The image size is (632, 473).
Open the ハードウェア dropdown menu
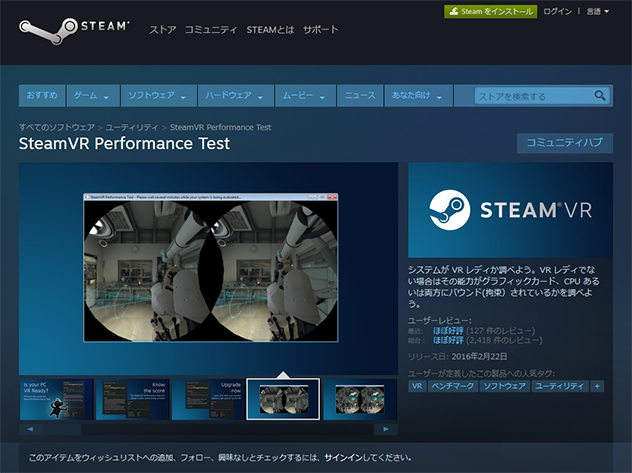pos(235,95)
